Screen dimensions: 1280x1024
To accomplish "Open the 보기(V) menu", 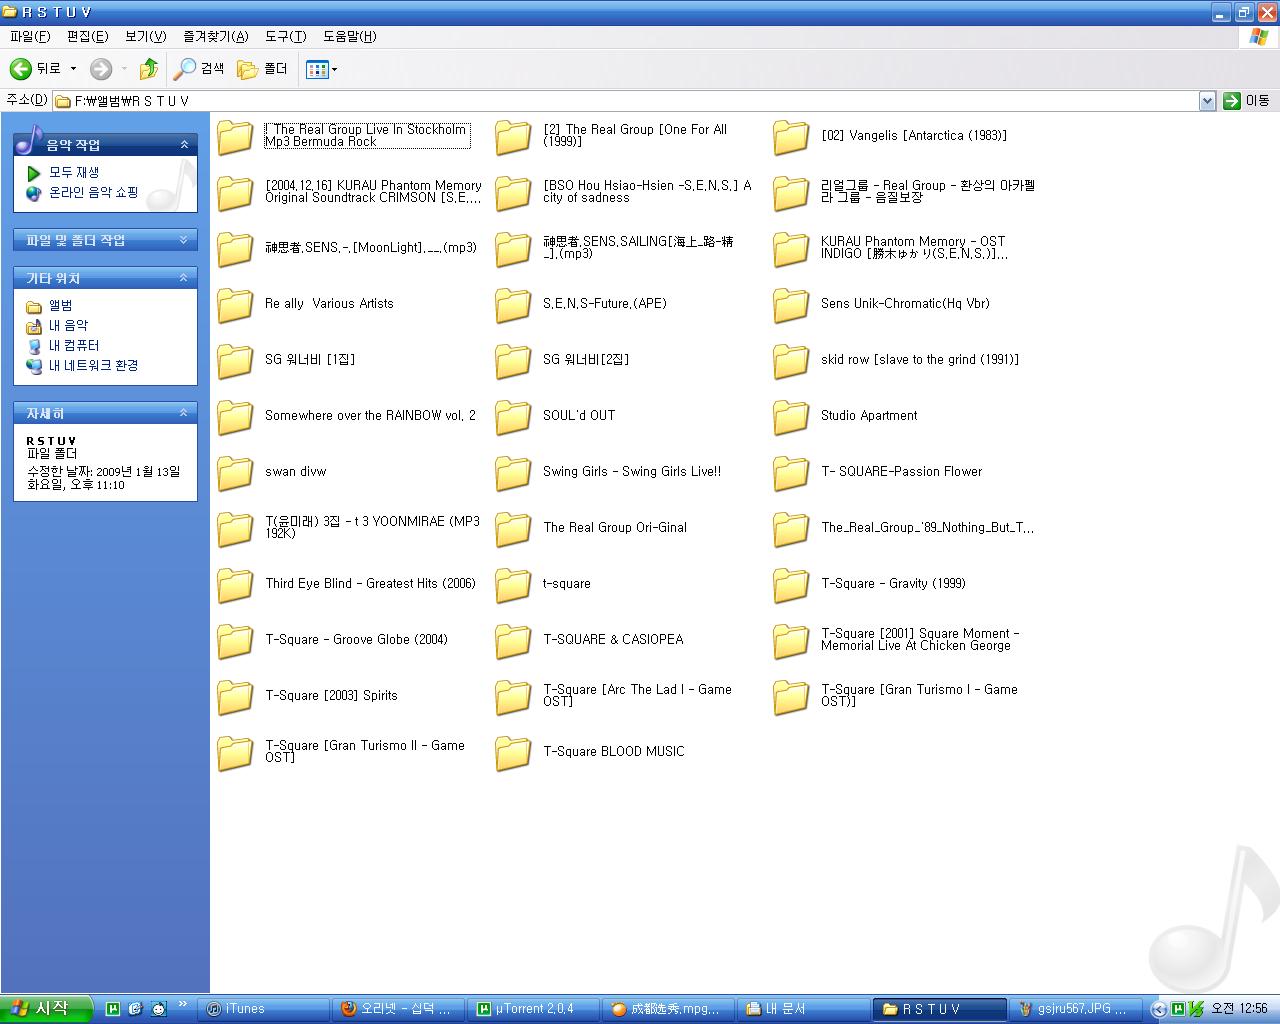I will 145,37.
